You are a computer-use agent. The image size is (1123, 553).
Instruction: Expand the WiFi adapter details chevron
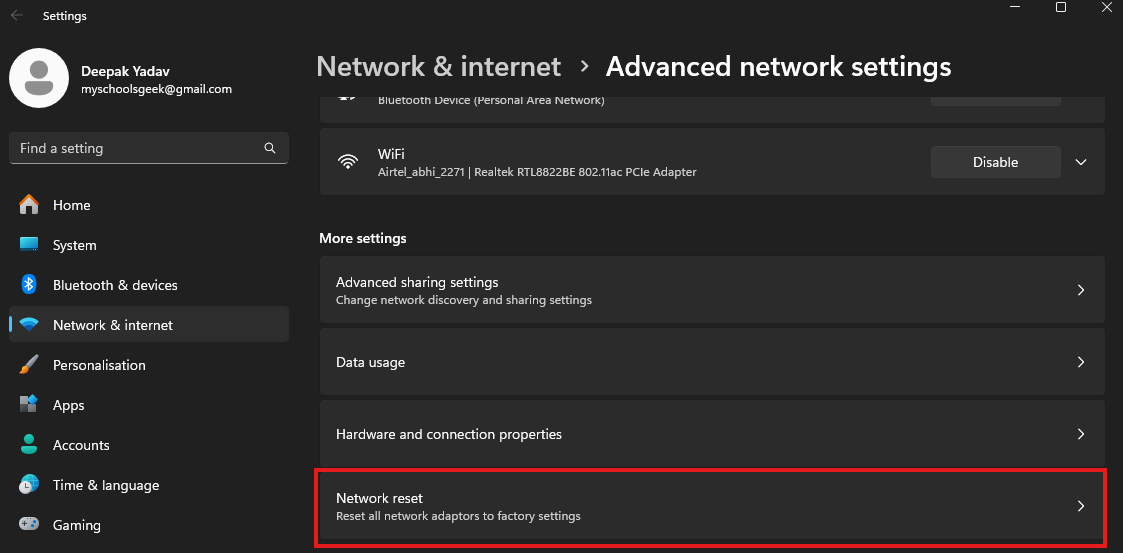[1080, 162]
